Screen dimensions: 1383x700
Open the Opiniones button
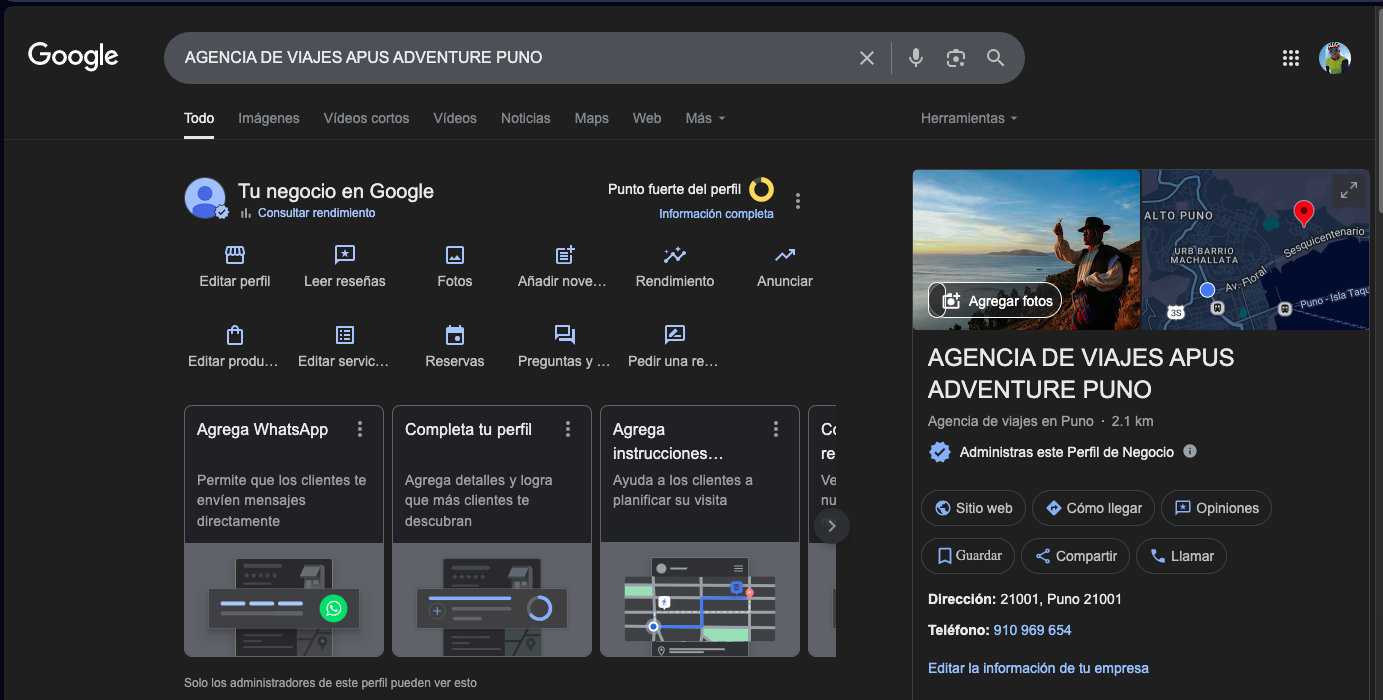(1217, 508)
